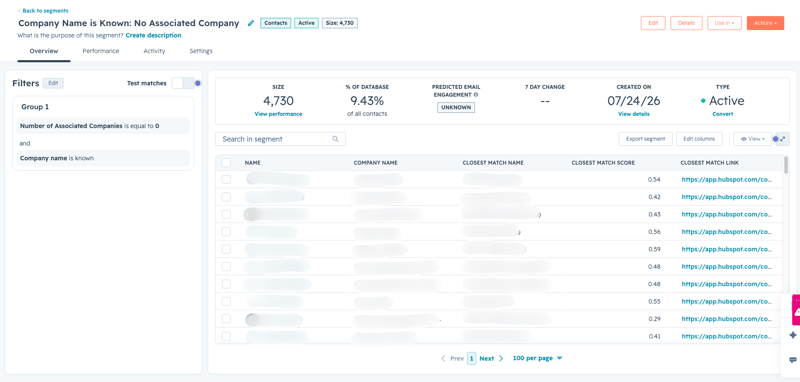Click the Closest Match Name column header

tap(493, 163)
